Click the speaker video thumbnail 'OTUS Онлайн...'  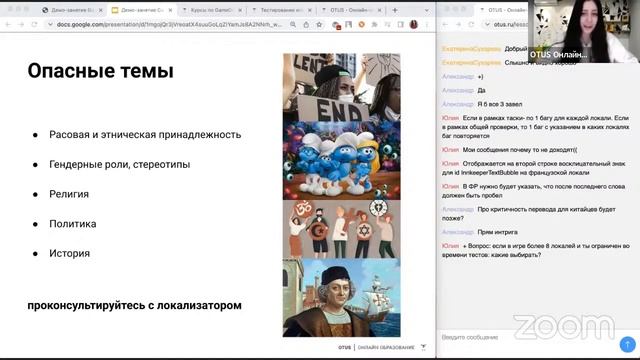[584, 31]
